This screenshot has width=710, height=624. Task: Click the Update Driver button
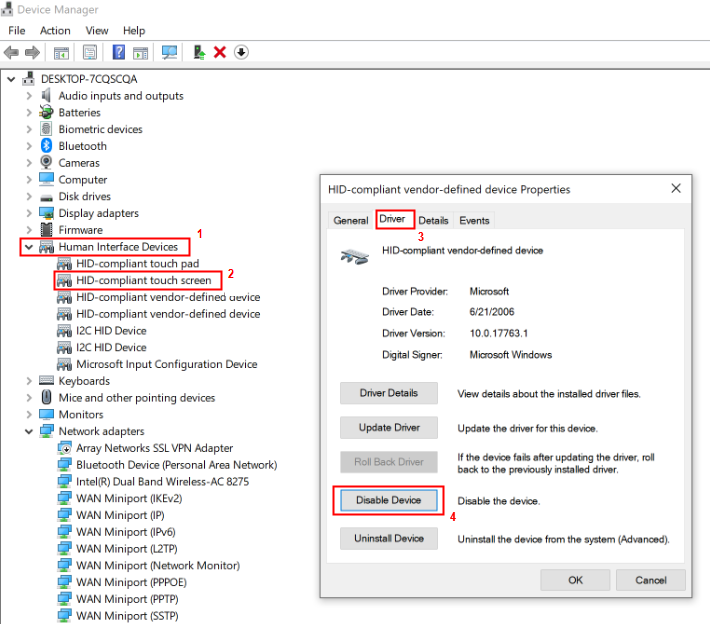(x=388, y=428)
